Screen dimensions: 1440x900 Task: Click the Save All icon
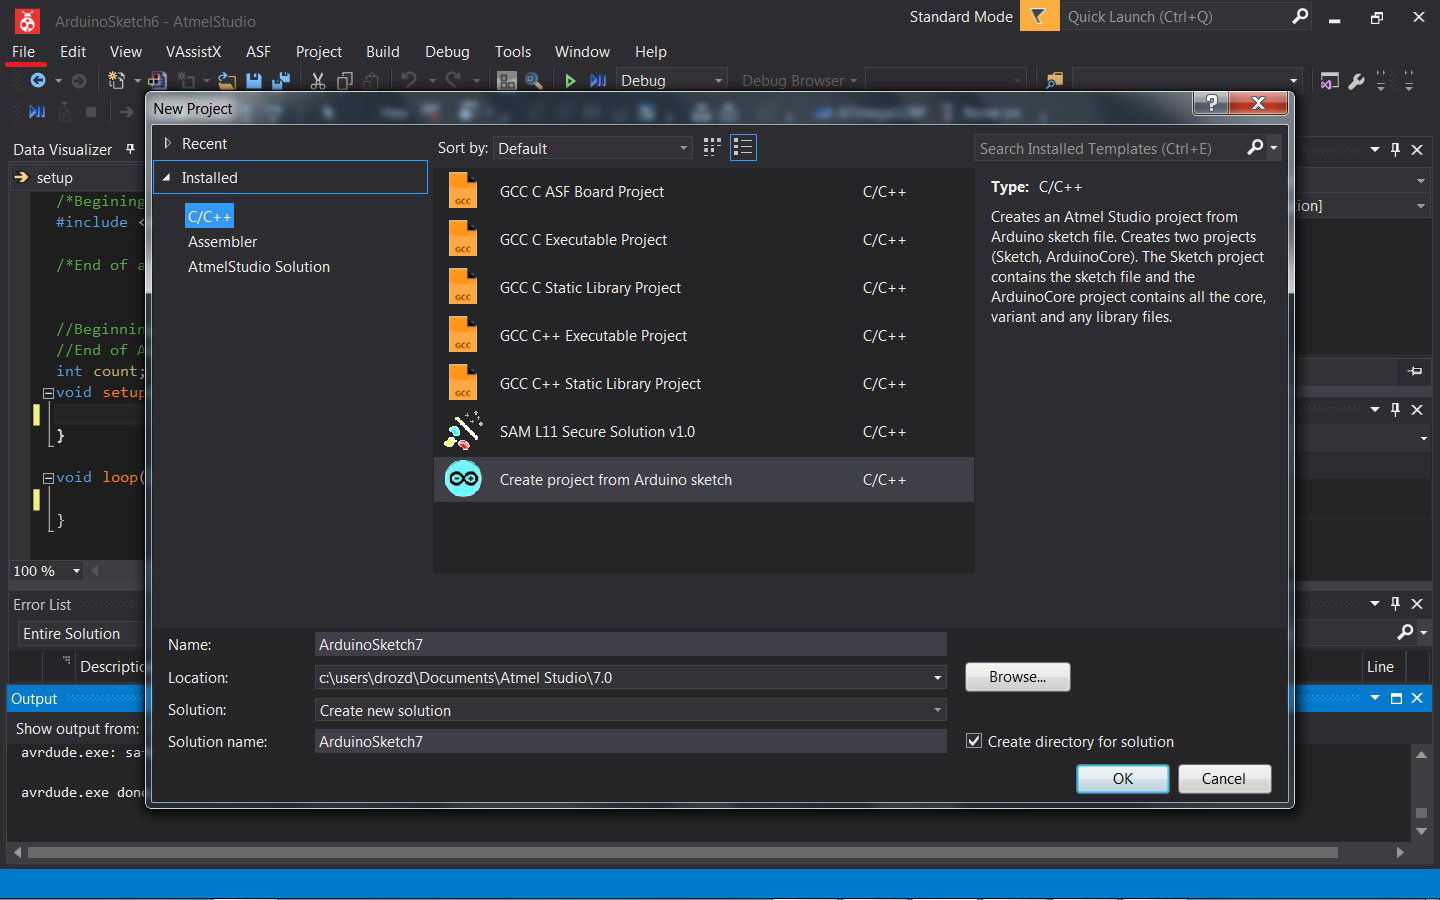pyautogui.click(x=281, y=80)
